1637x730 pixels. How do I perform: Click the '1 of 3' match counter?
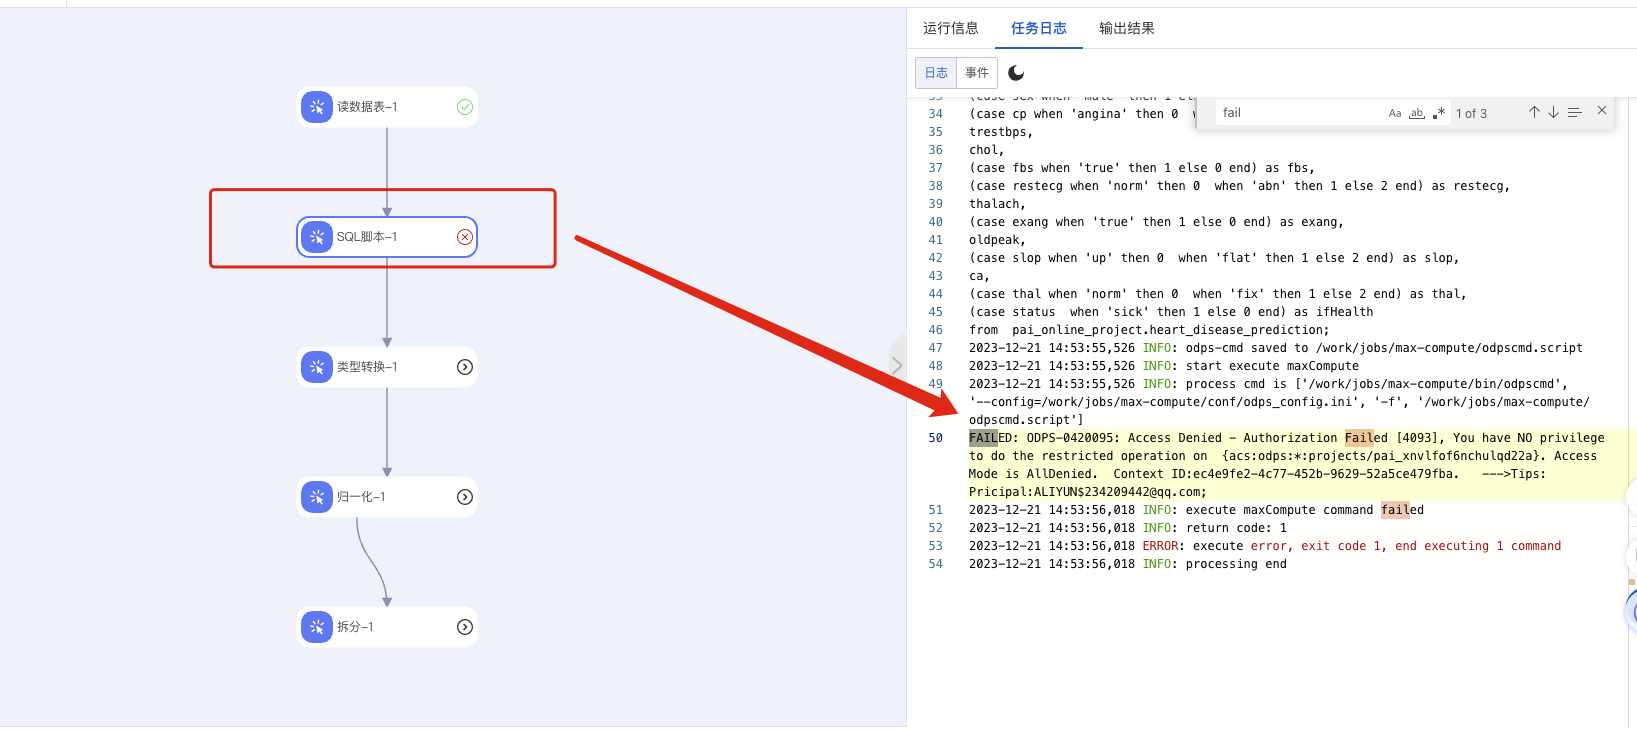pos(1471,114)
